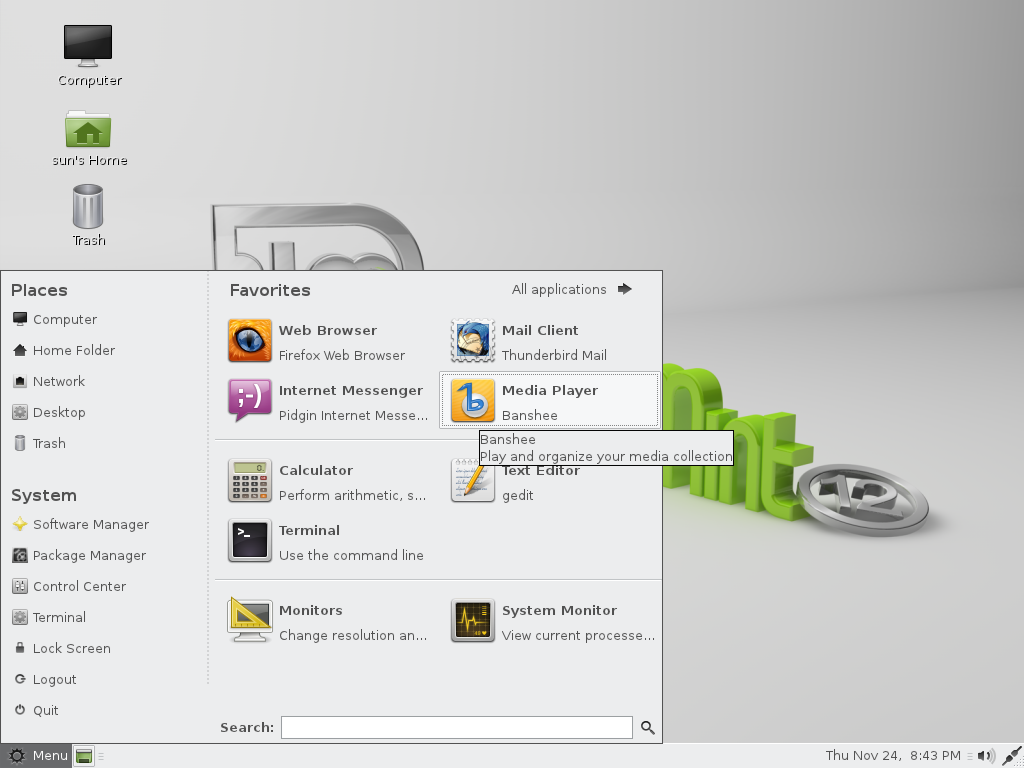The width and height of the screenshot is (1024, 768).
Task: Click the search magnifier icon
Action: (x=647, y=728)
